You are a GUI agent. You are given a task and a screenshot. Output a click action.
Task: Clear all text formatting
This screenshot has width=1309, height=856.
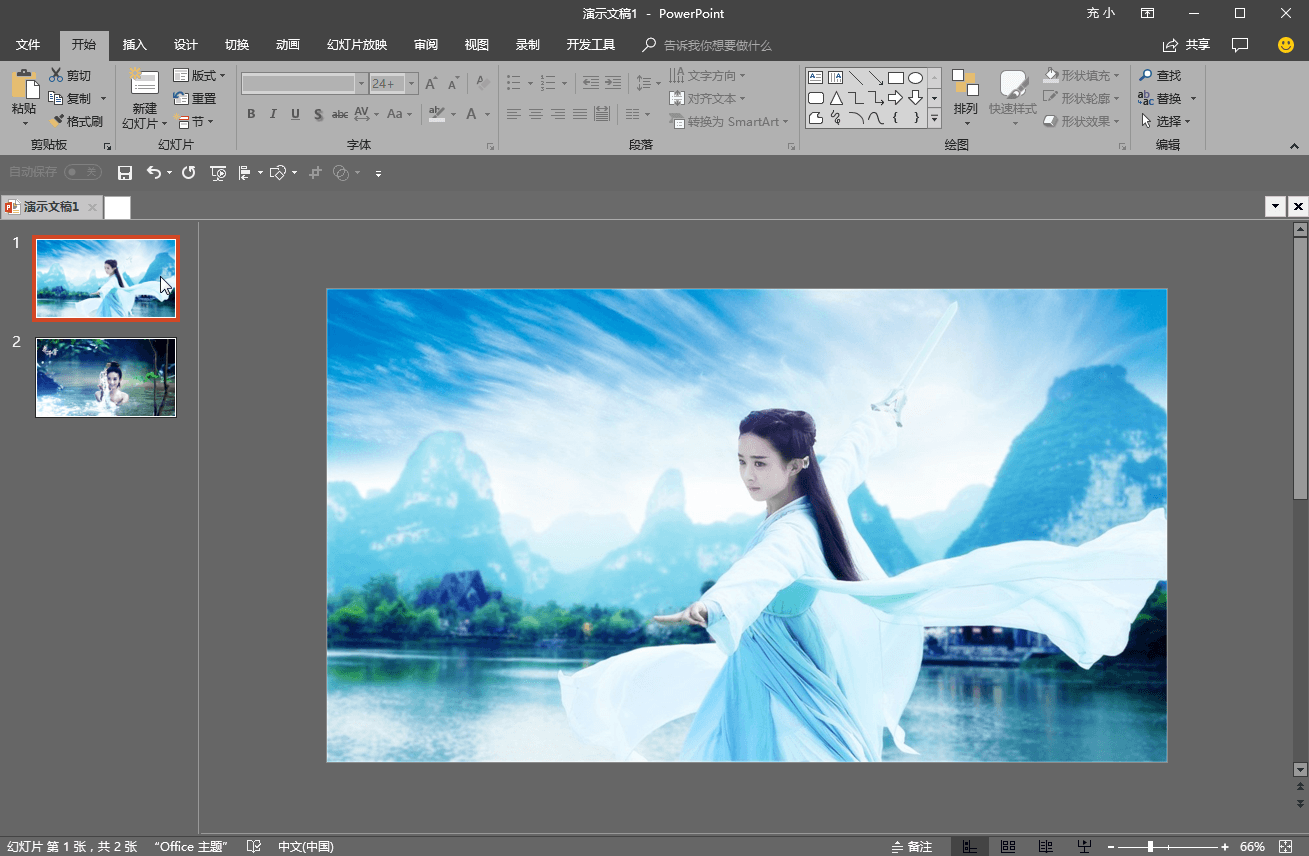pyautogui.click(x=483, y=84)
